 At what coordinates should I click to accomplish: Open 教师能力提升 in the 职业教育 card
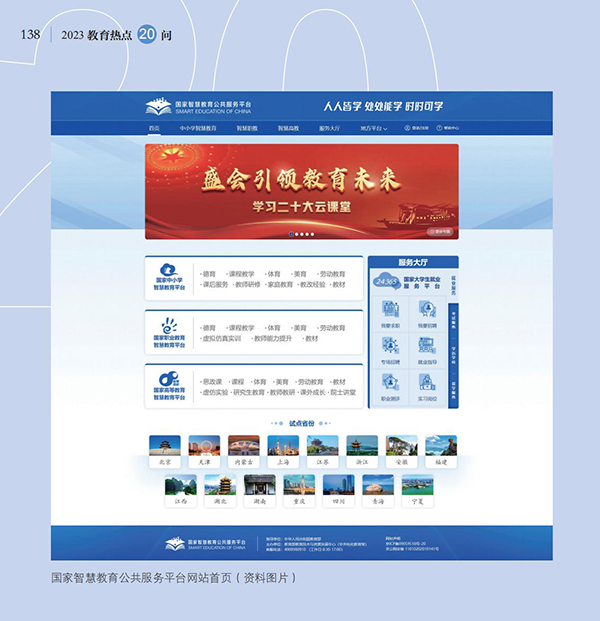[272, 339]
